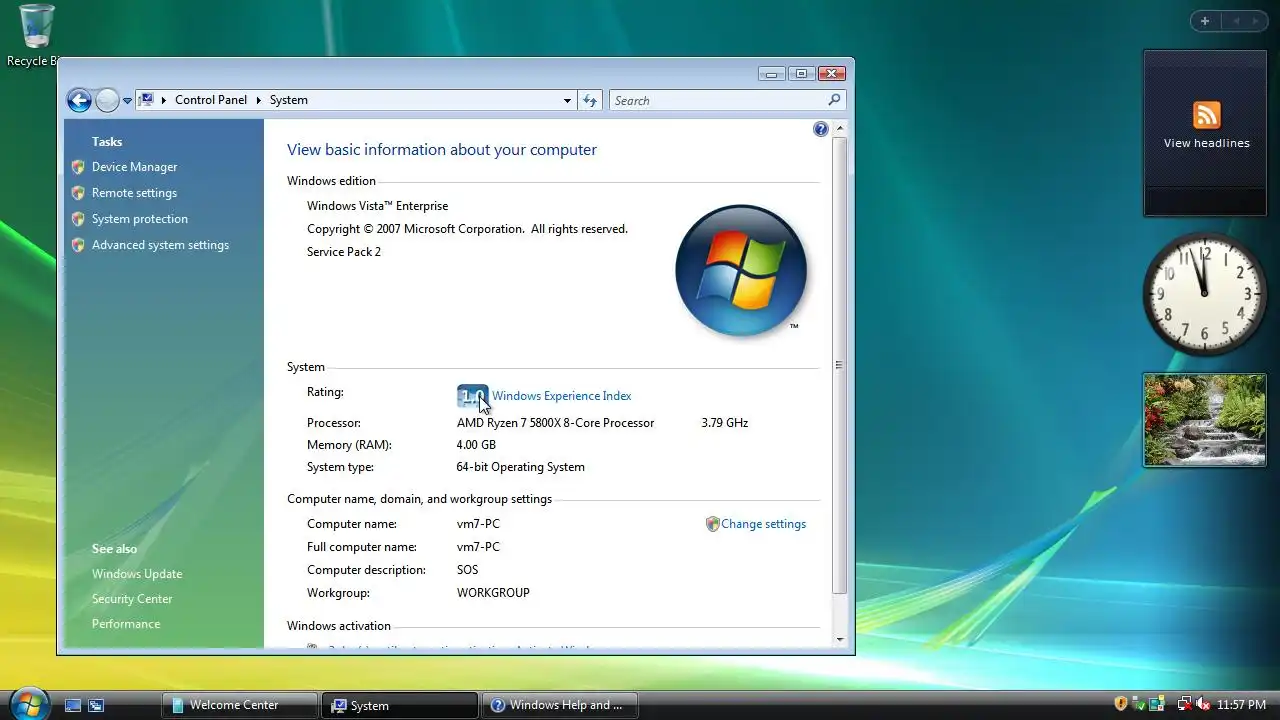The height and width of the screenshot is (720, 1280).
Task: Click the 11:57 PM taskbar clock
Action: tap(1243, 705)
